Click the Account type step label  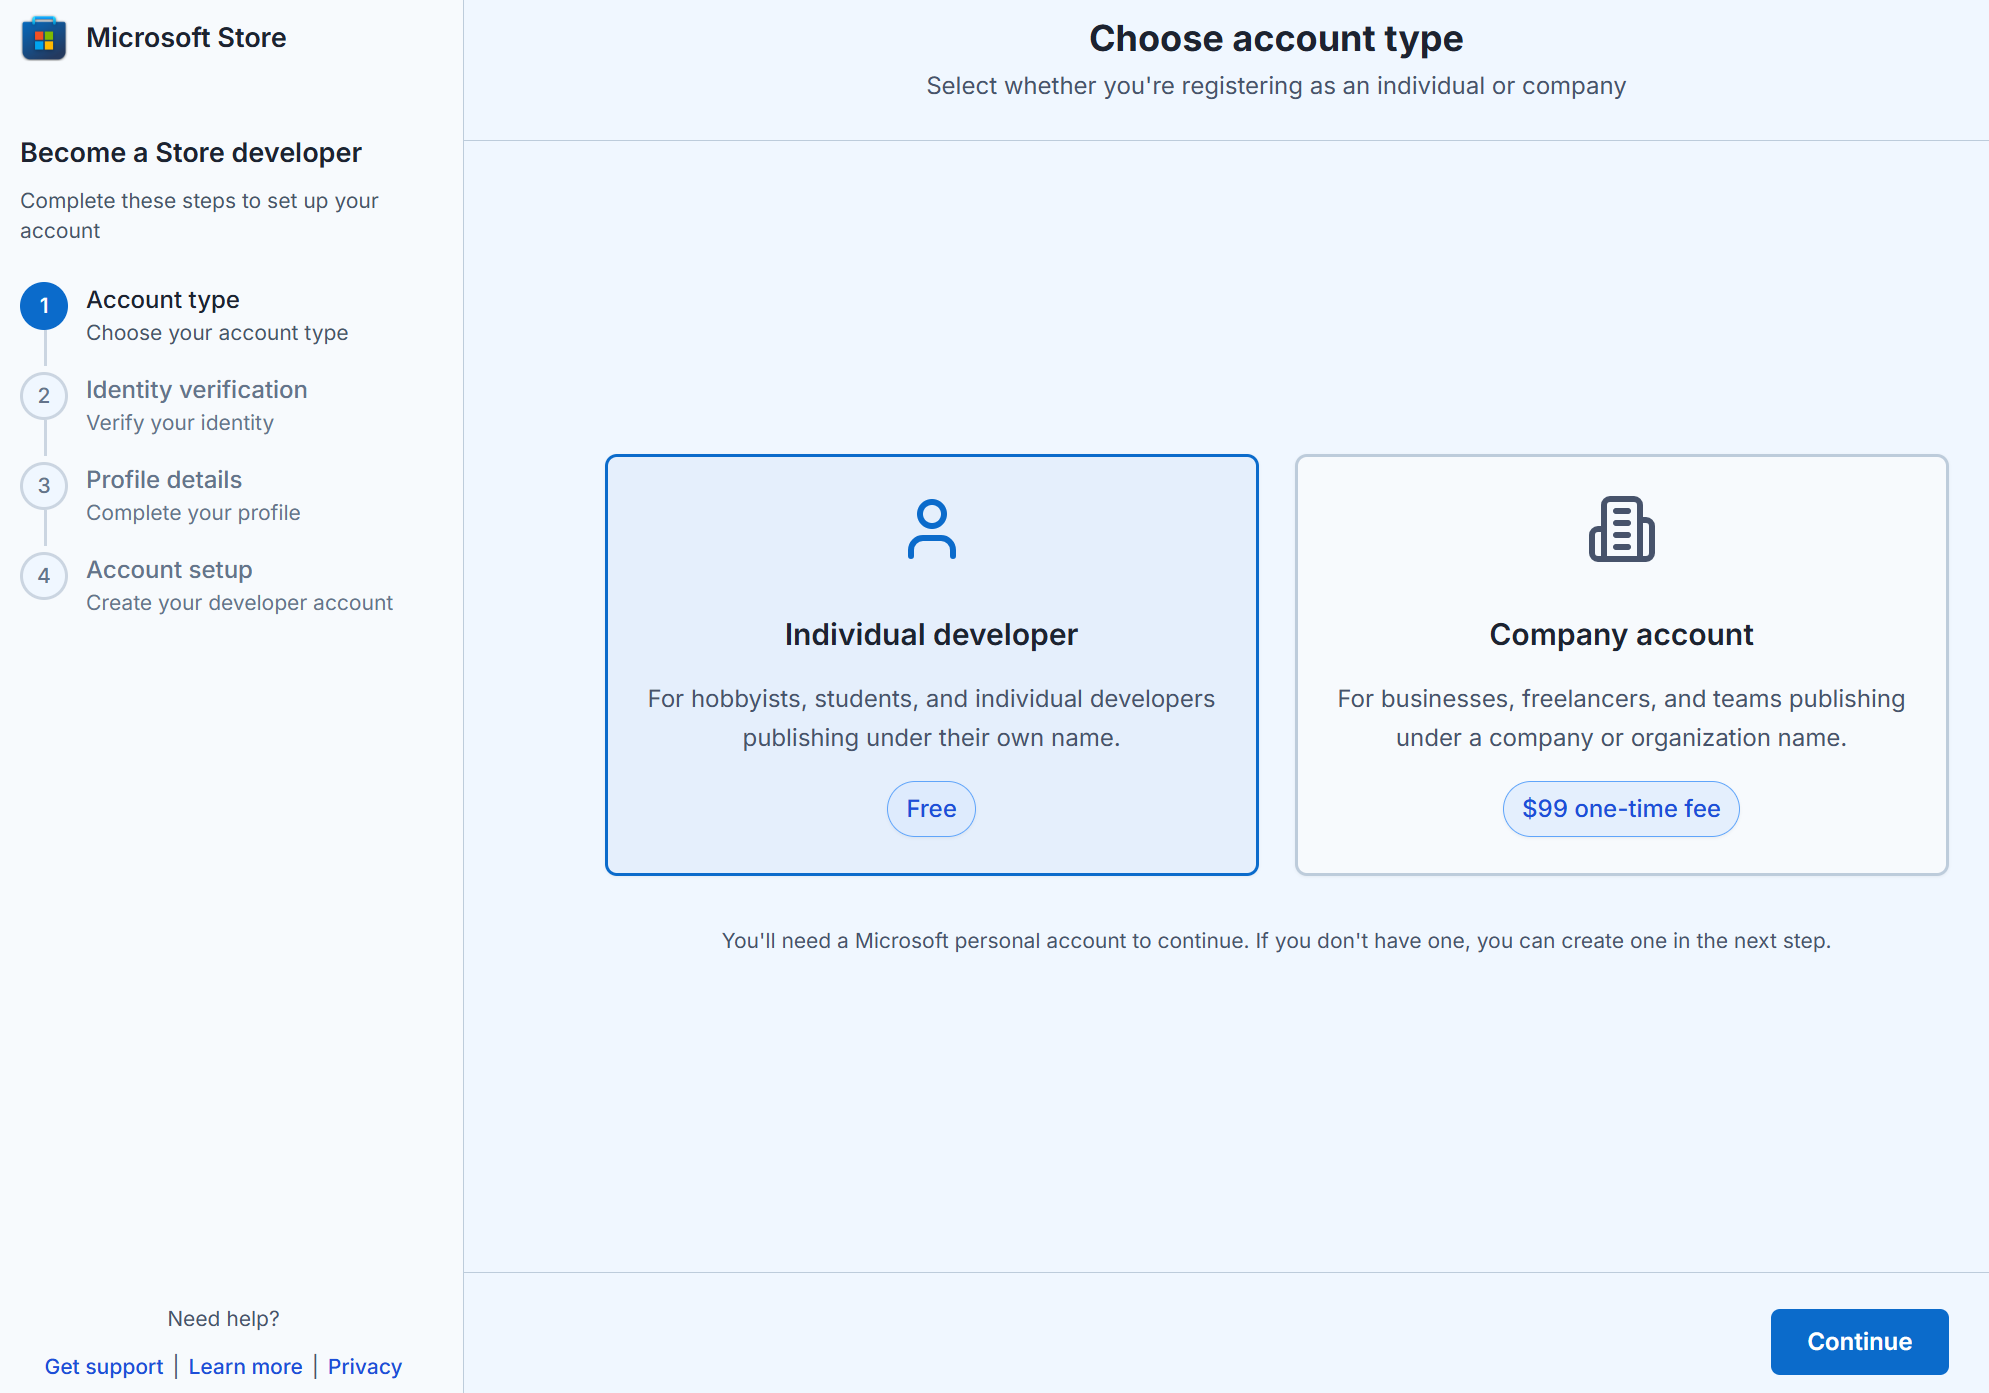[163, 299]
